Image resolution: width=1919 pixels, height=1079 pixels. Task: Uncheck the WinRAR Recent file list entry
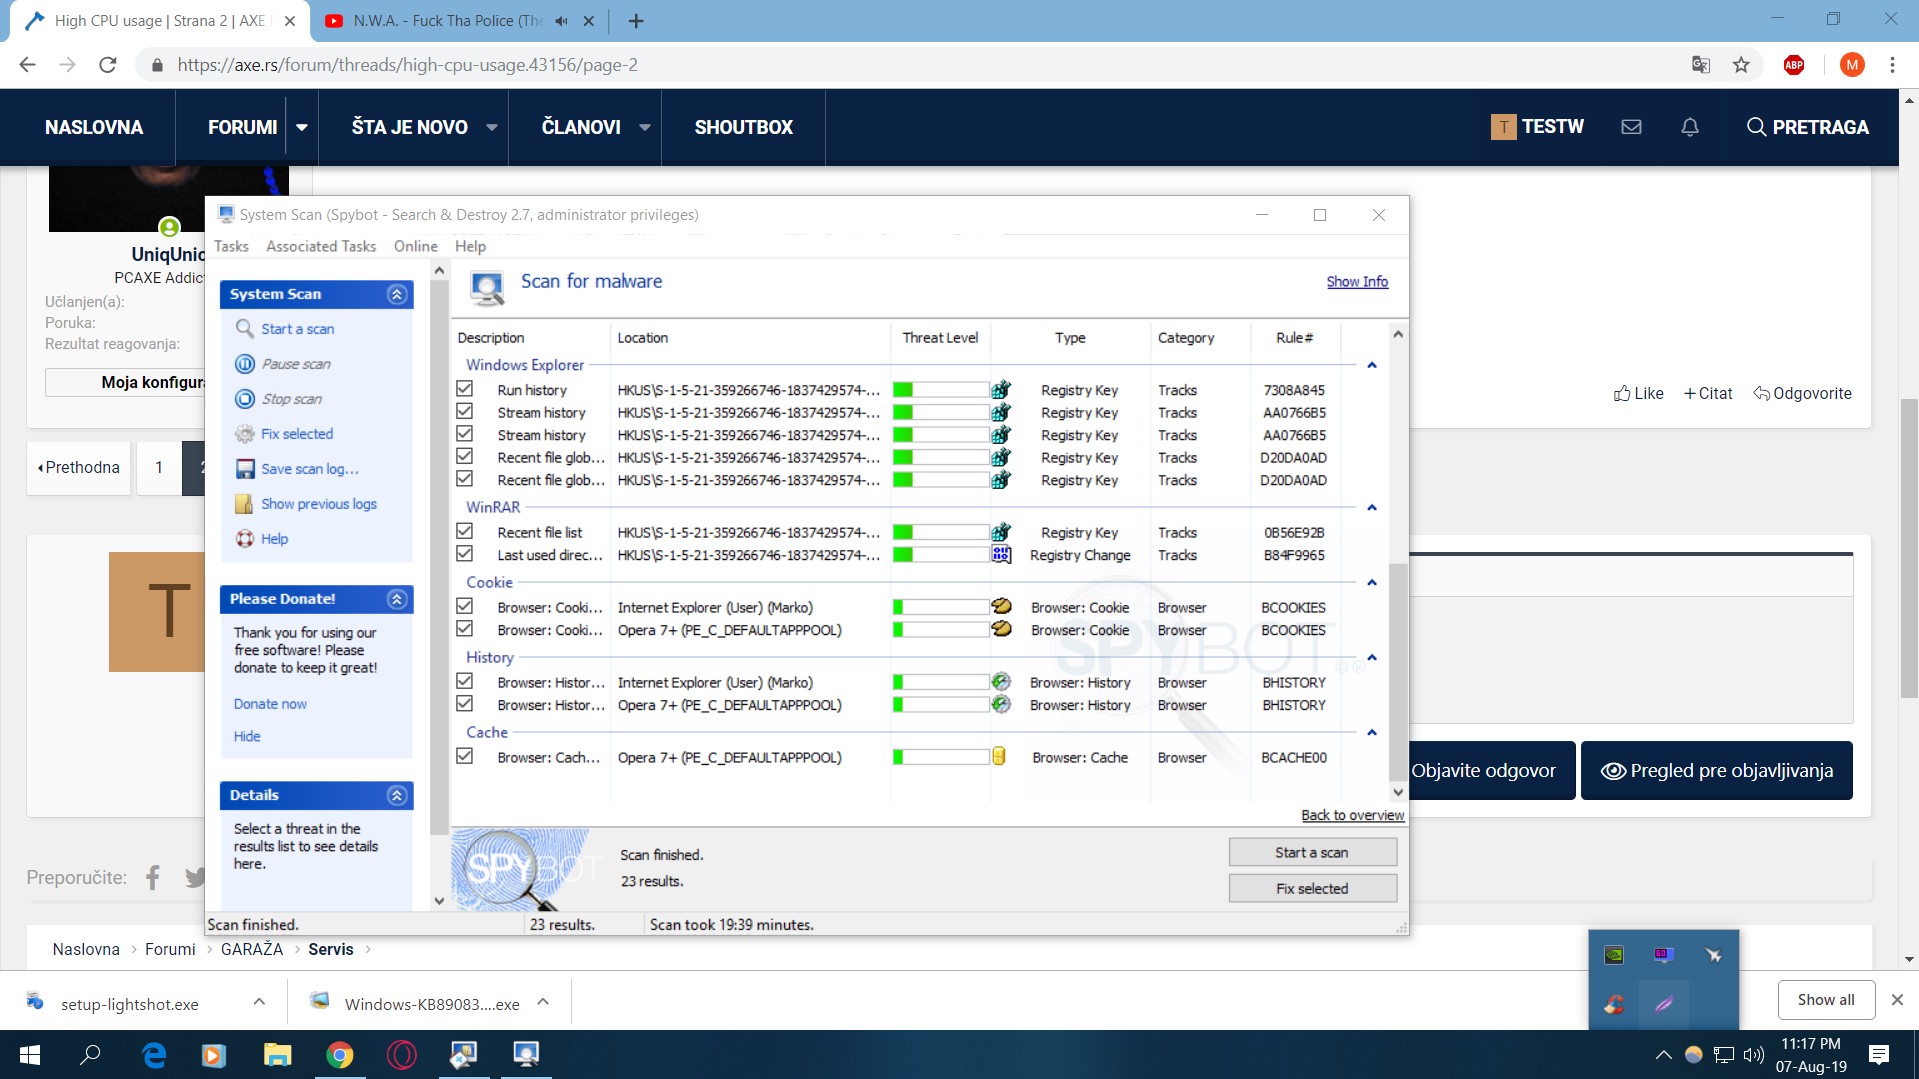click(x=465, y=531)
